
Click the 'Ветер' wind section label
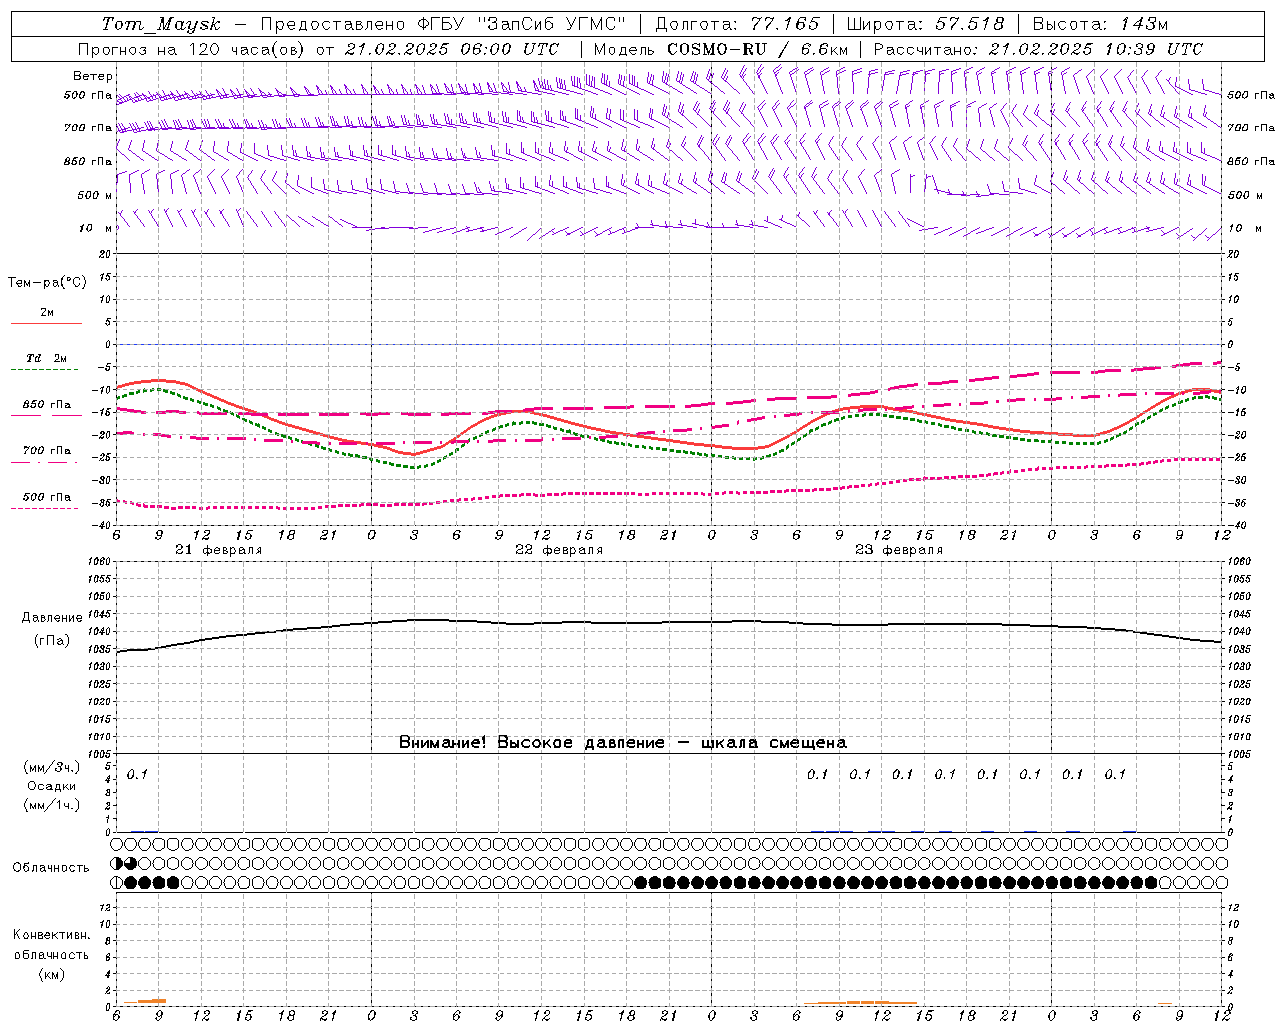click(93, 76)
